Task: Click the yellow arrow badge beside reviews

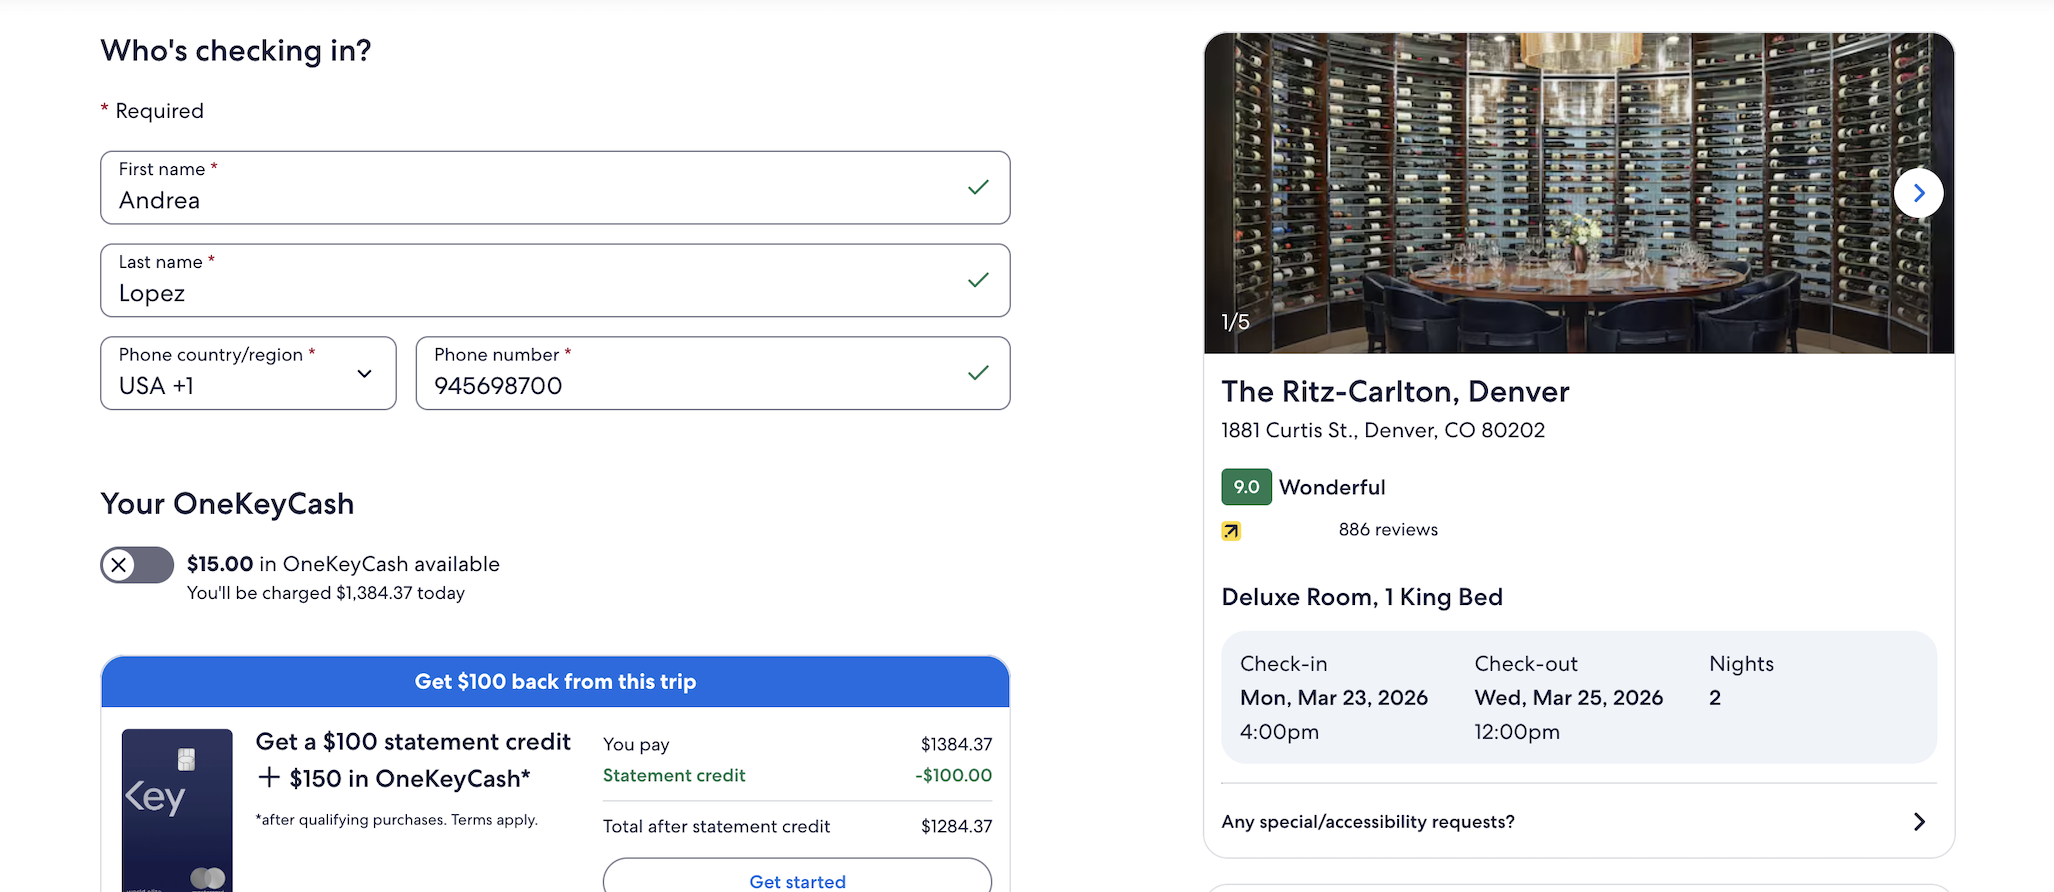Action: pos(1231,531)
